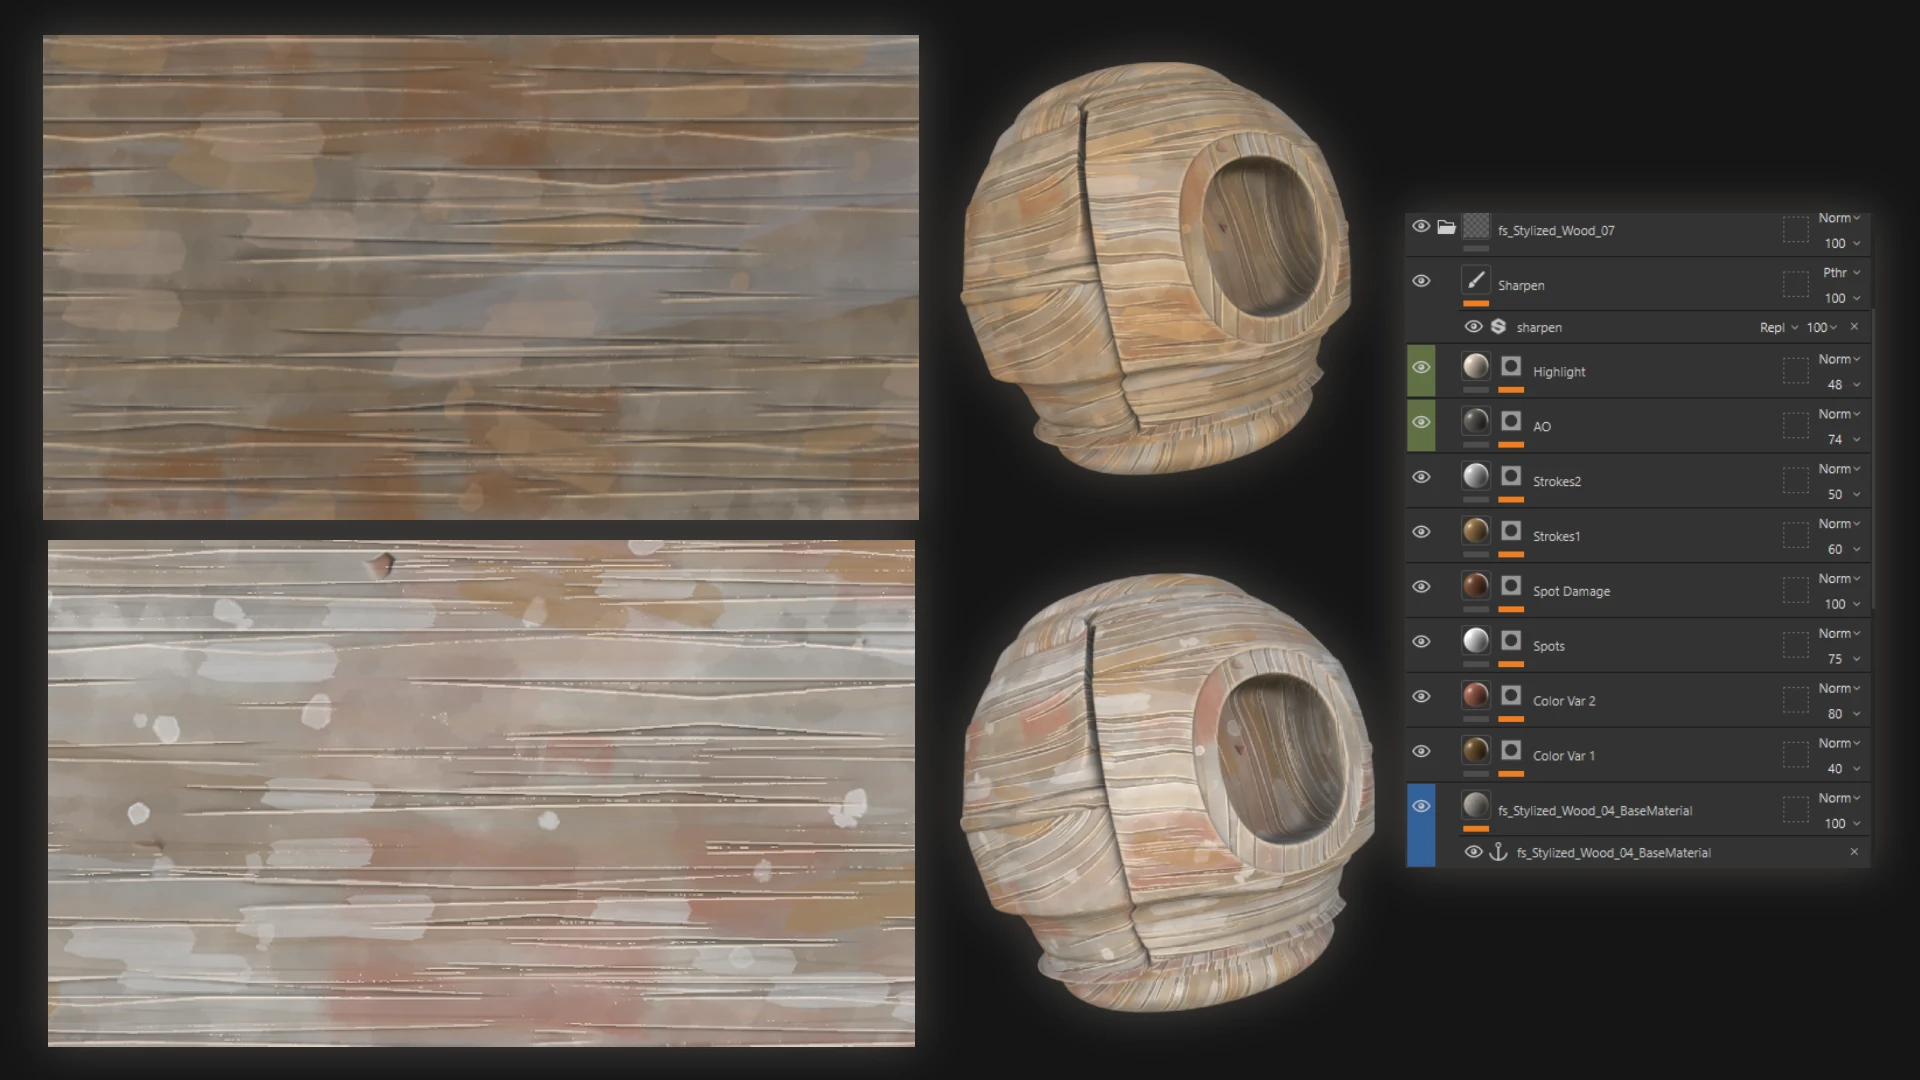Open Spot Damage blend mode dropdown
Viewport: 1920px width, 1080px height.
1839,579
